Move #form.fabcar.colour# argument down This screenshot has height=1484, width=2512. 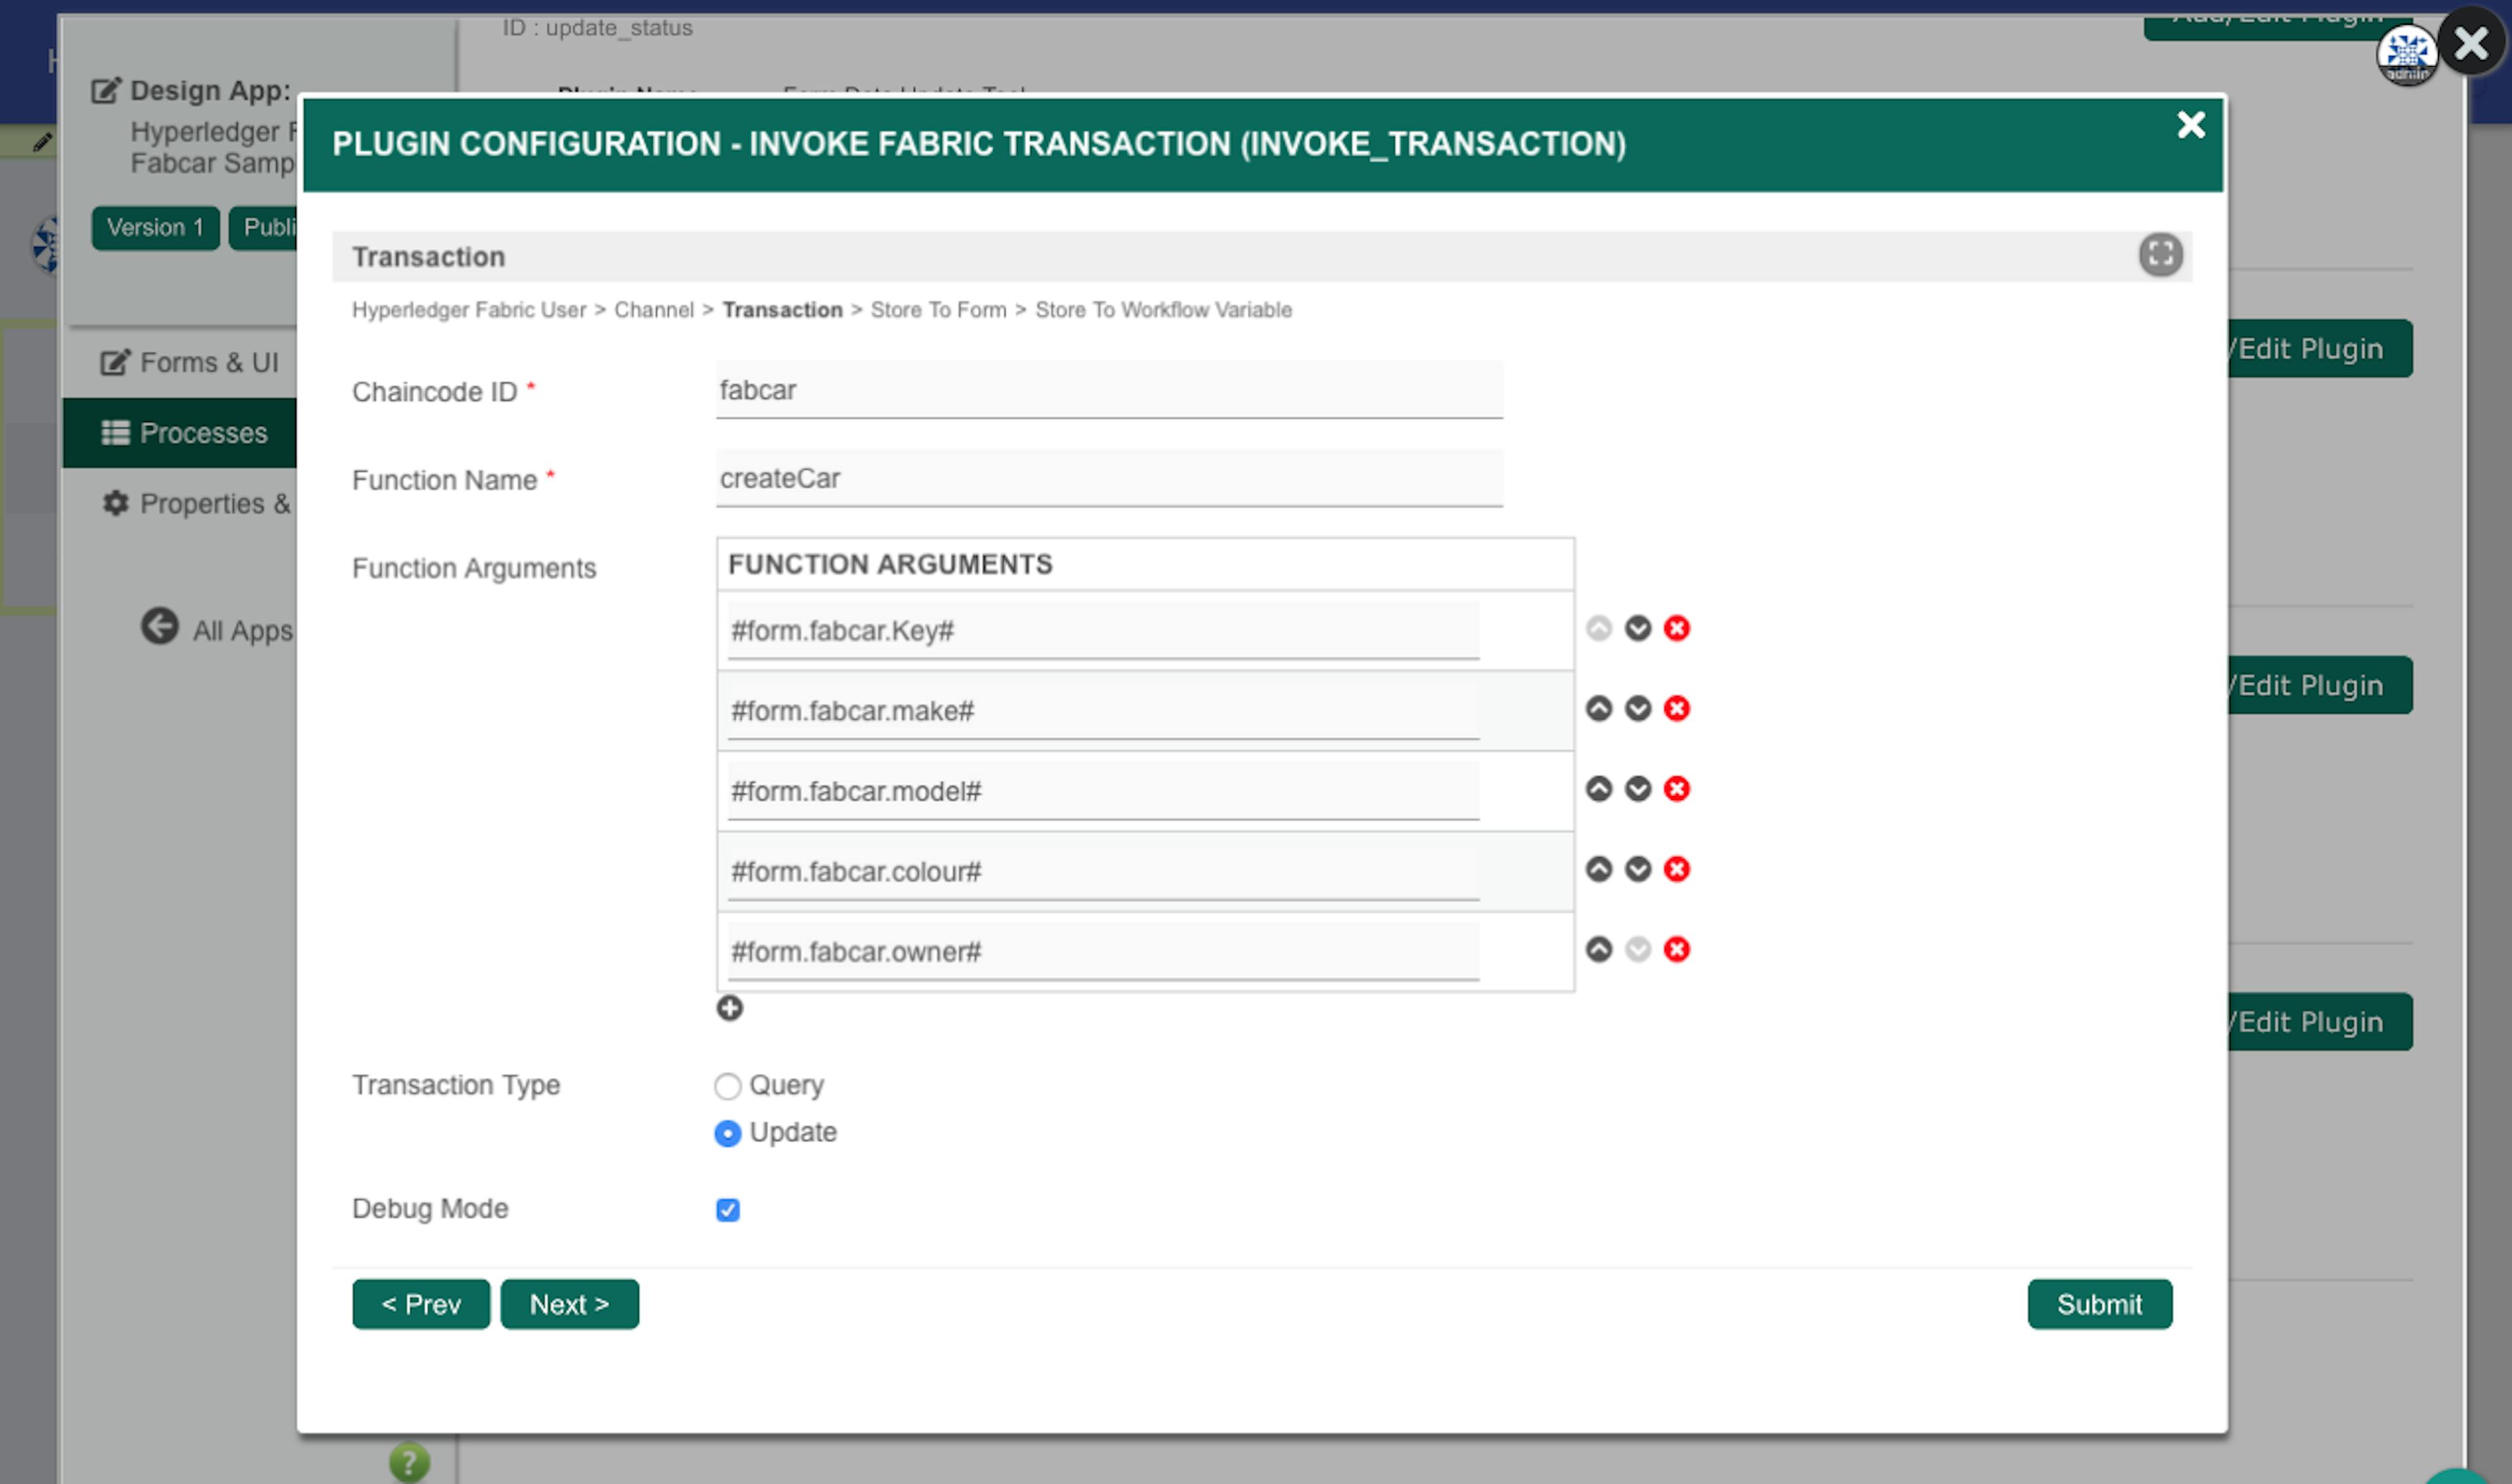[x=1637, y=869]
